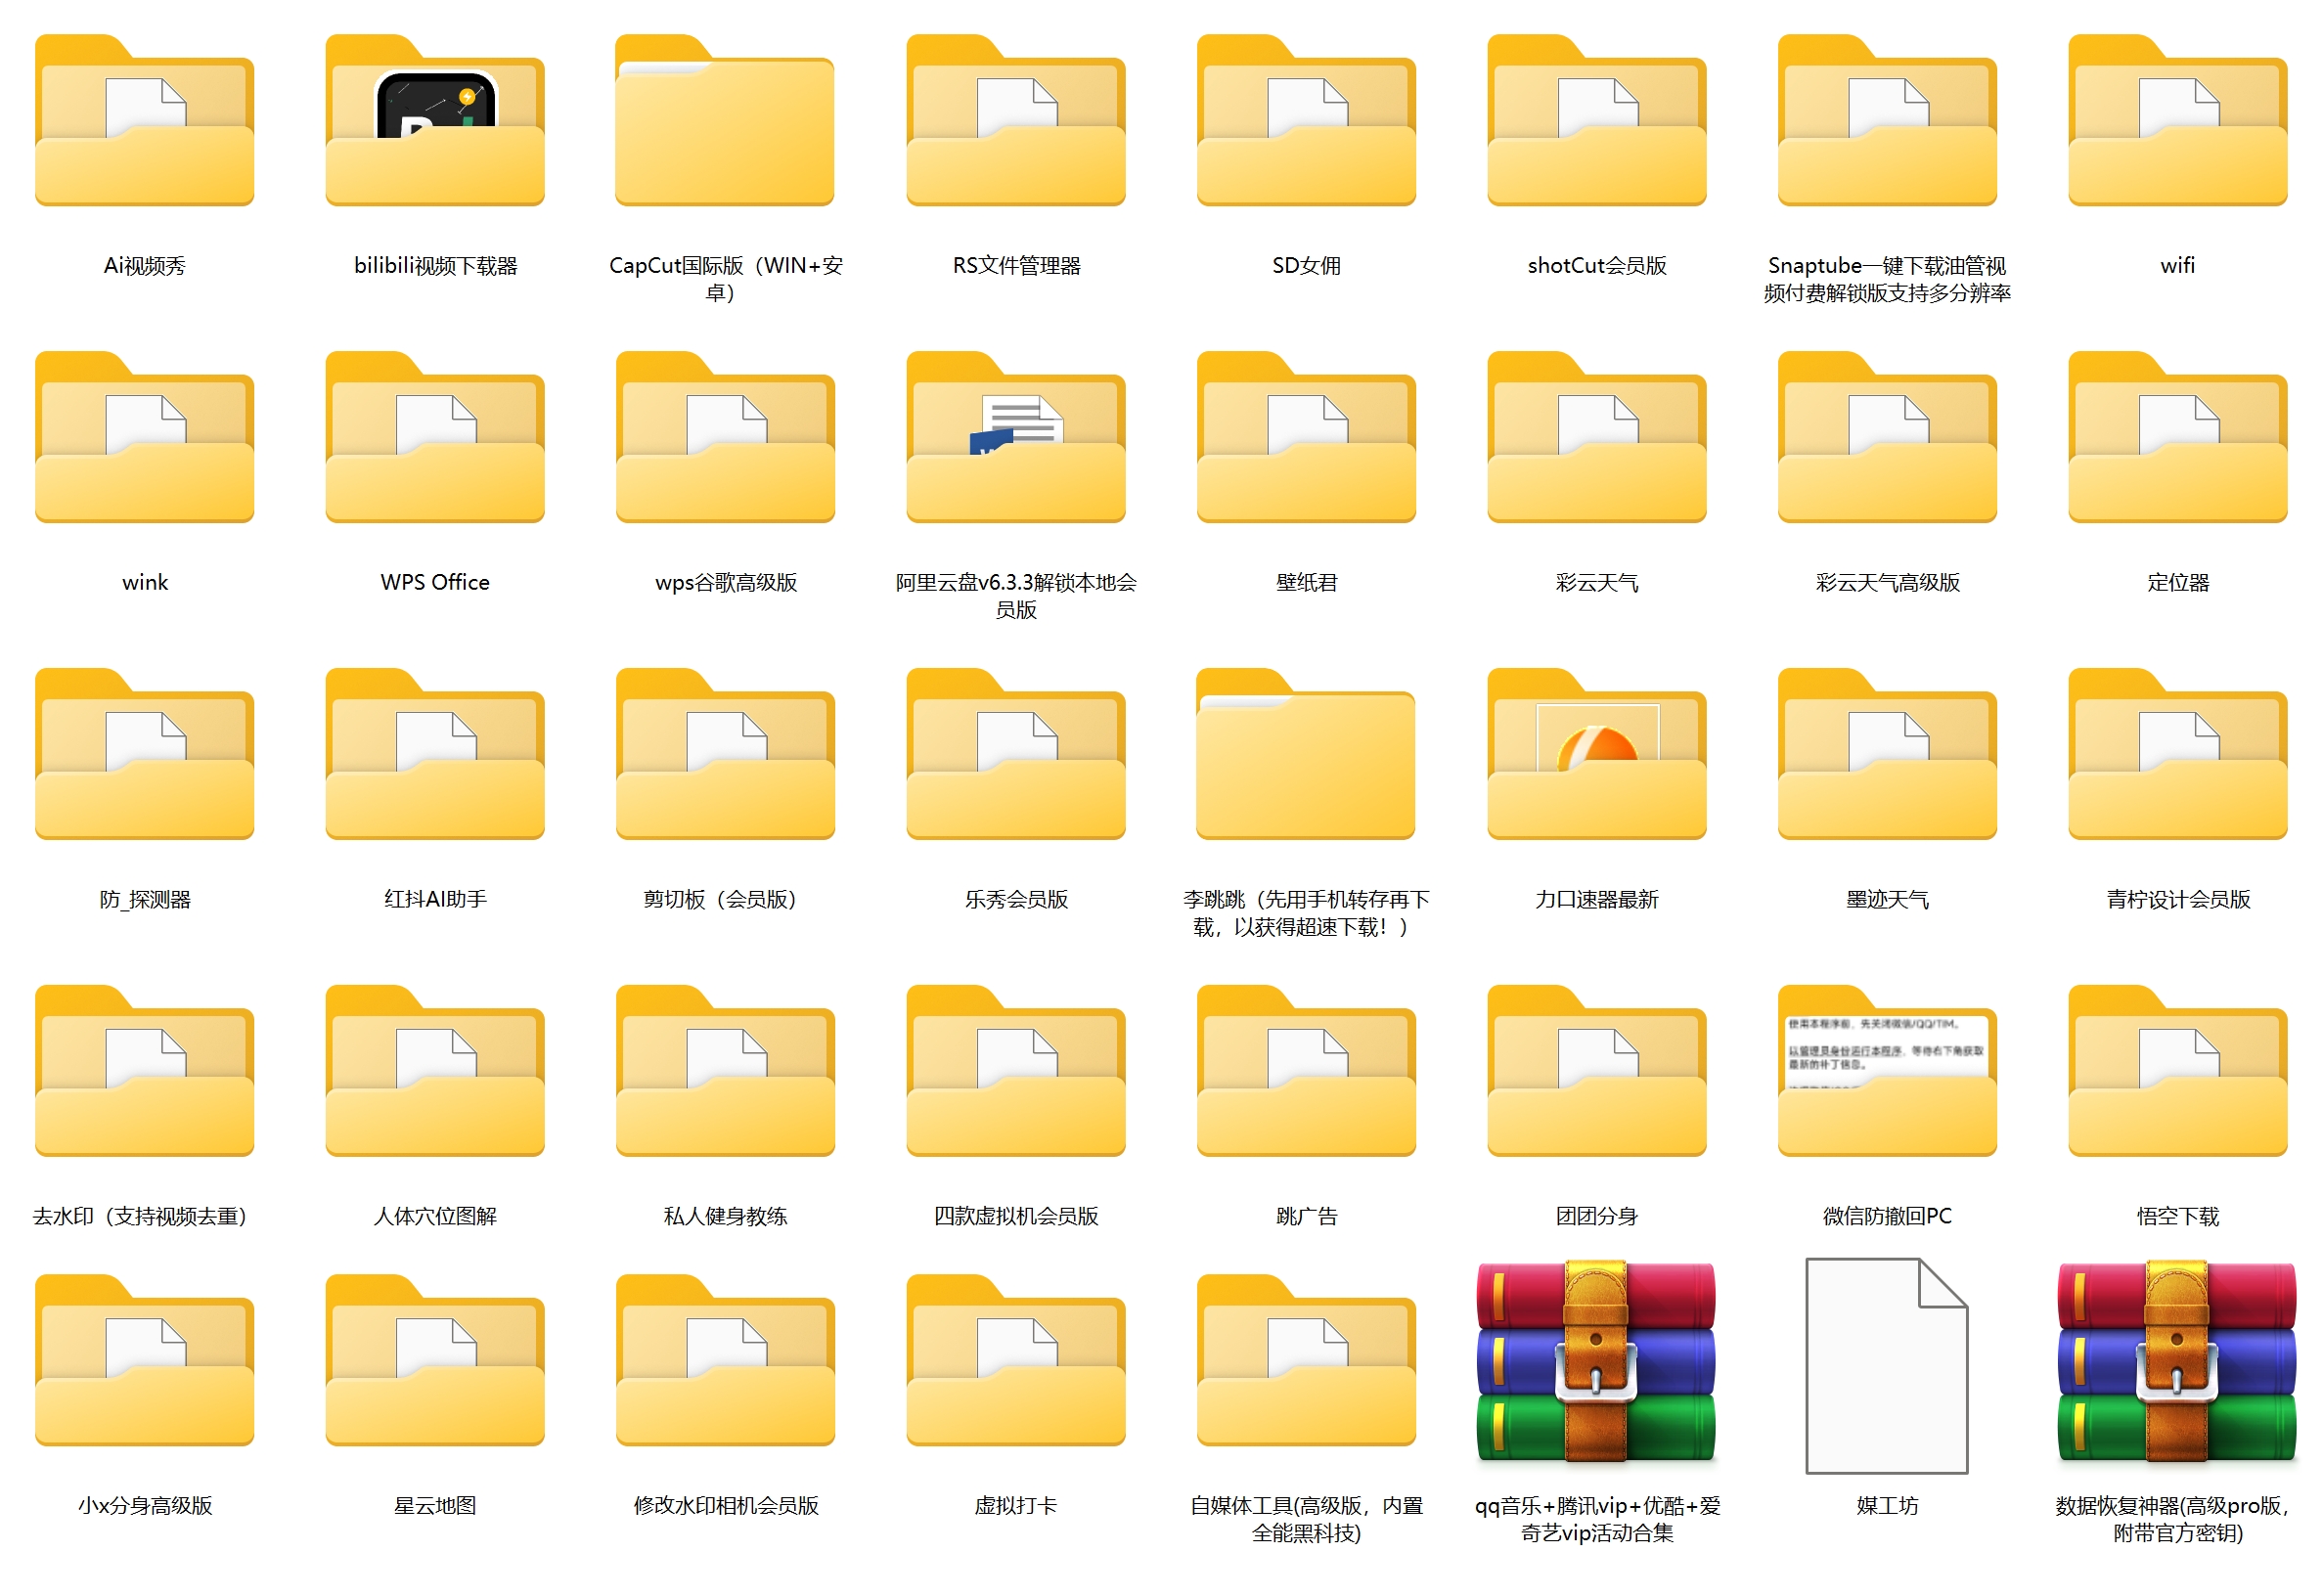Click the 悟空下载 folder name text
Screen dimensions: 2322x1596
pos(2176,1216)
